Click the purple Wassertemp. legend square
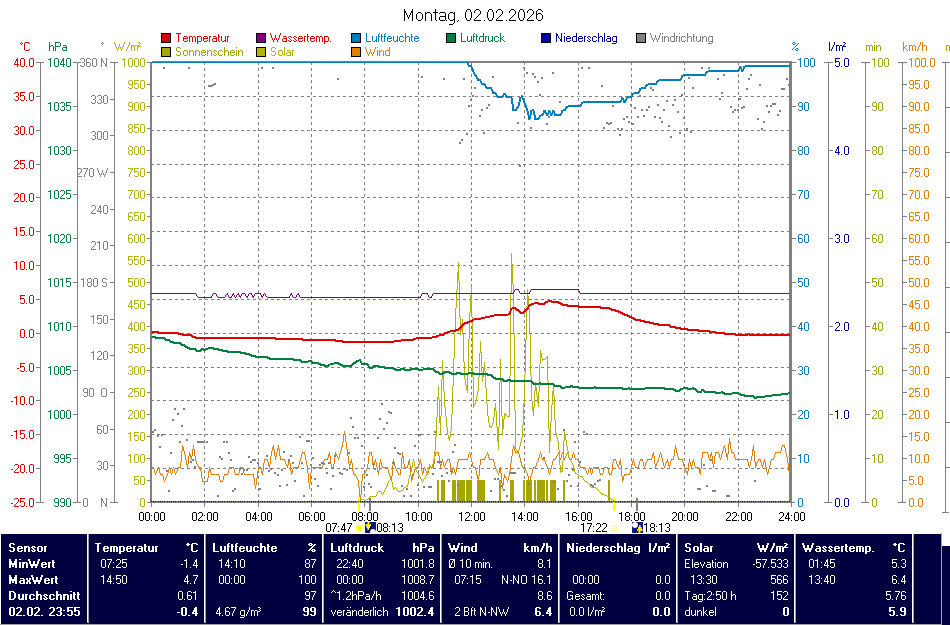This screenshot has height=625, width=950. coord(261,39)
